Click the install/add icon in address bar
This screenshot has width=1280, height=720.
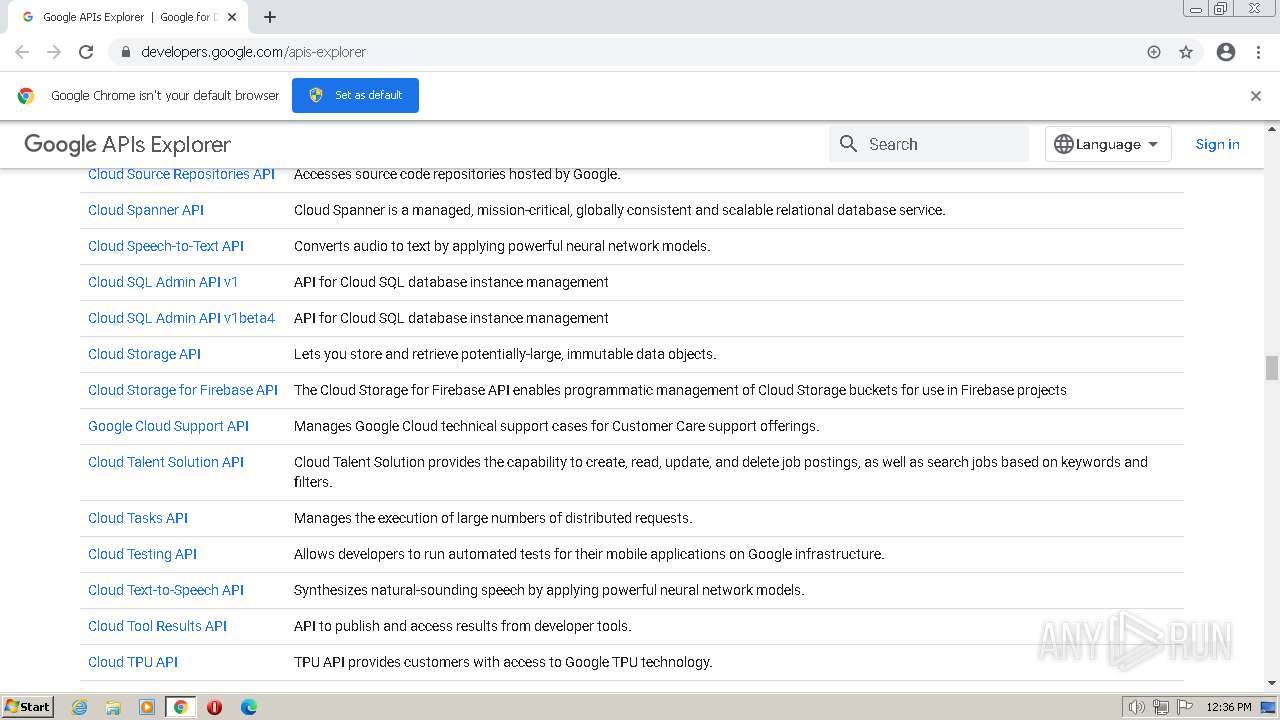(x=1154, y=52)
